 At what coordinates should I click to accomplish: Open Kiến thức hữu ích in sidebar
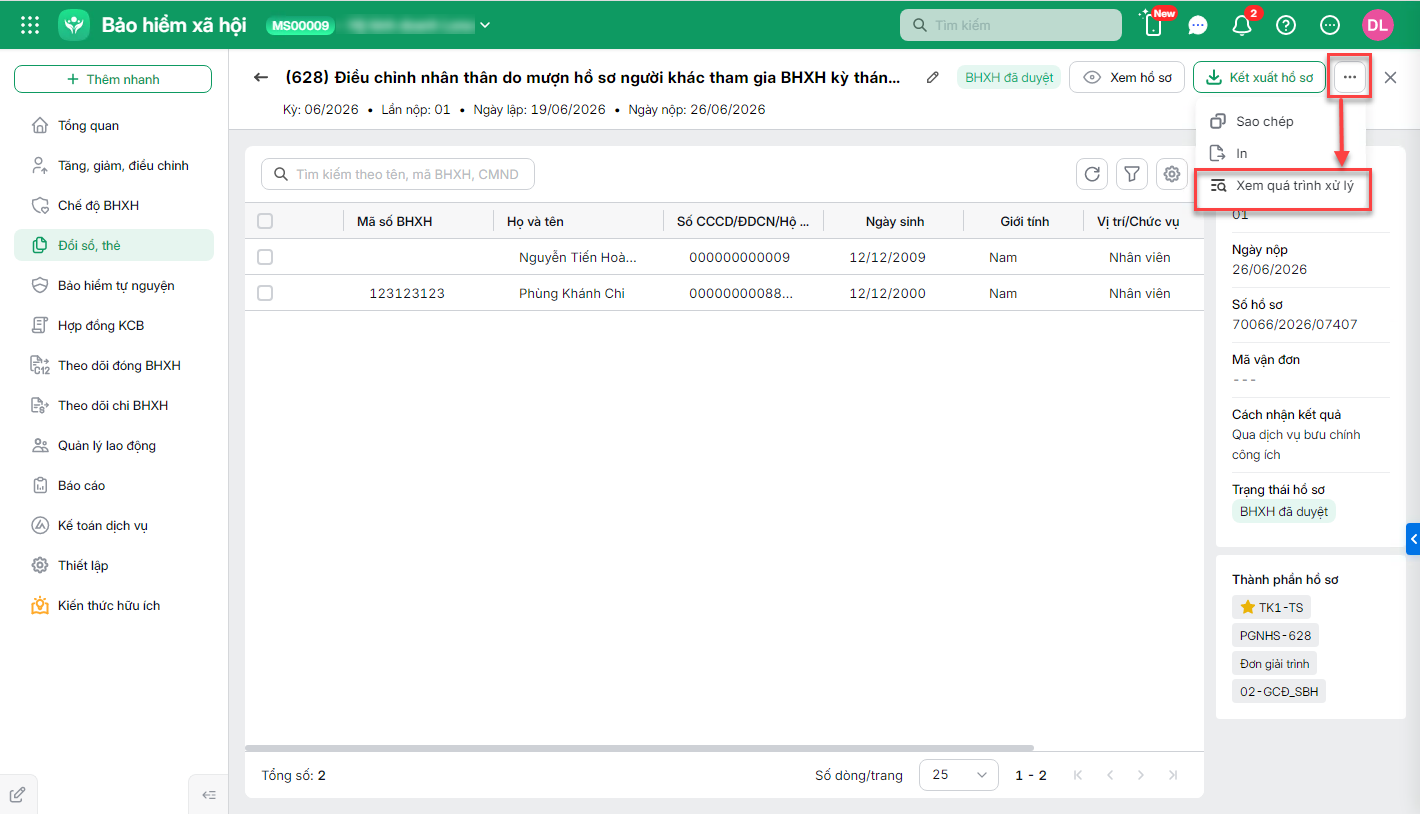click(x=114, y=605)
